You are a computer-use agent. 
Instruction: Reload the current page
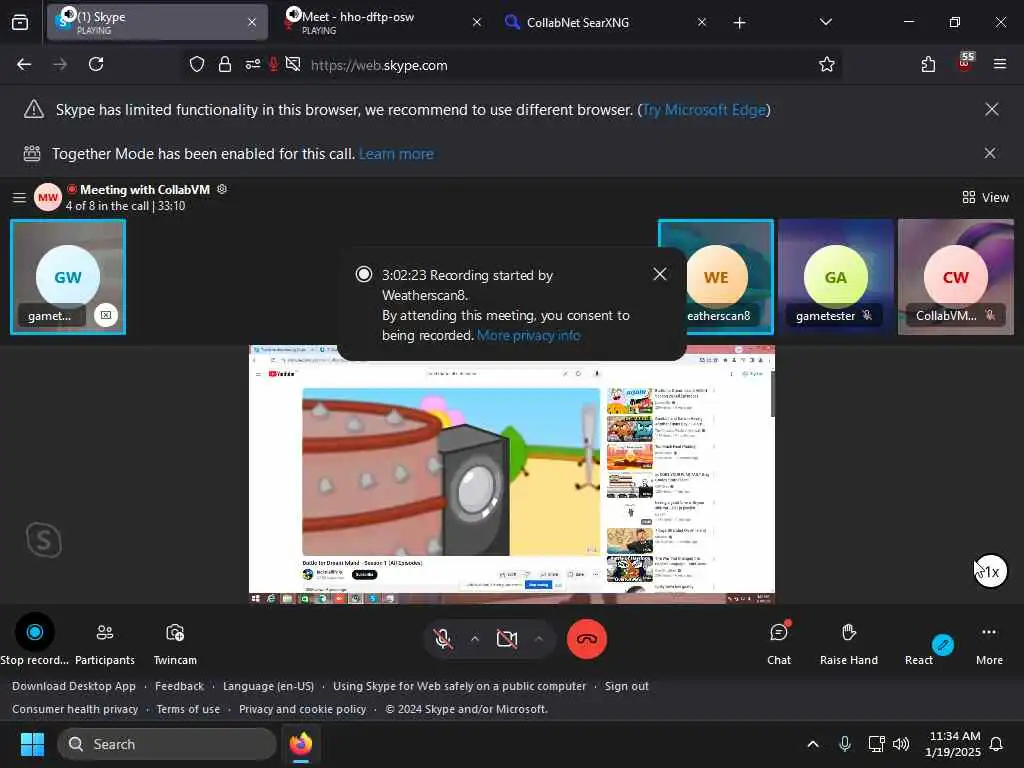[x=96, y=64]
